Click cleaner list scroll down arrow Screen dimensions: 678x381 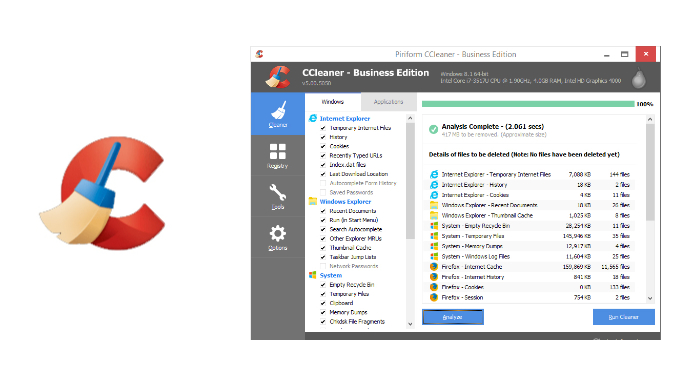click(x=410, y=324)
